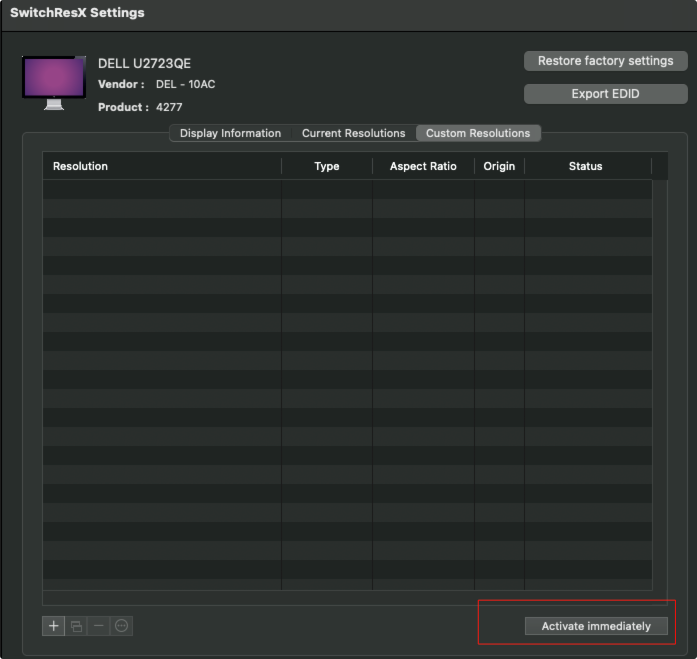Click the SwitchResX Settings window title

pos(77,12)
